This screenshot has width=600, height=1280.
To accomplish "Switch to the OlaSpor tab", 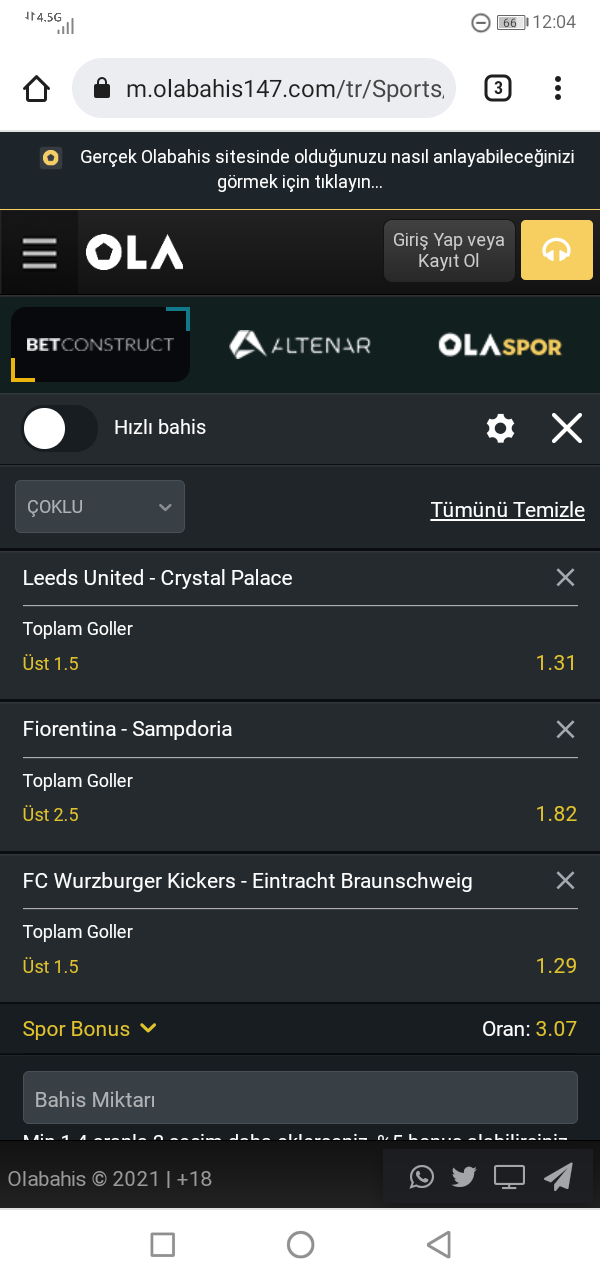I will 500,346.
